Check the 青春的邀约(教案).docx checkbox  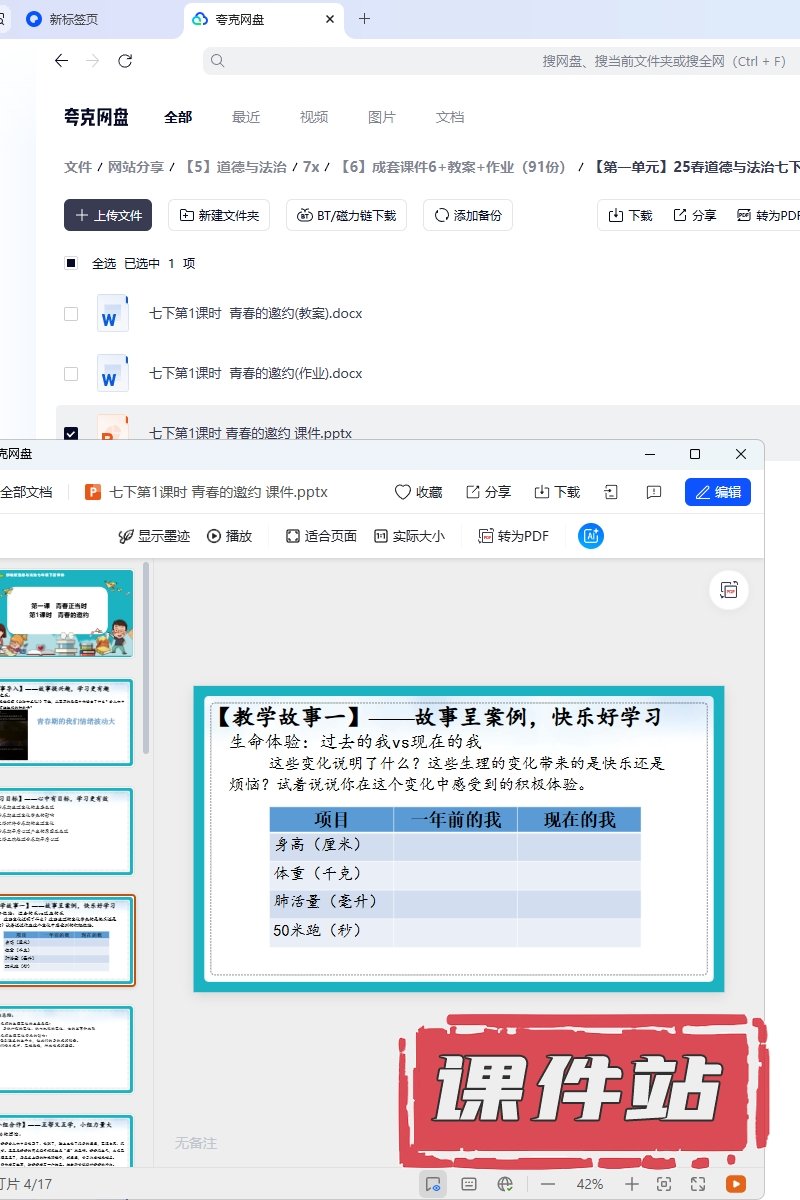71,314
